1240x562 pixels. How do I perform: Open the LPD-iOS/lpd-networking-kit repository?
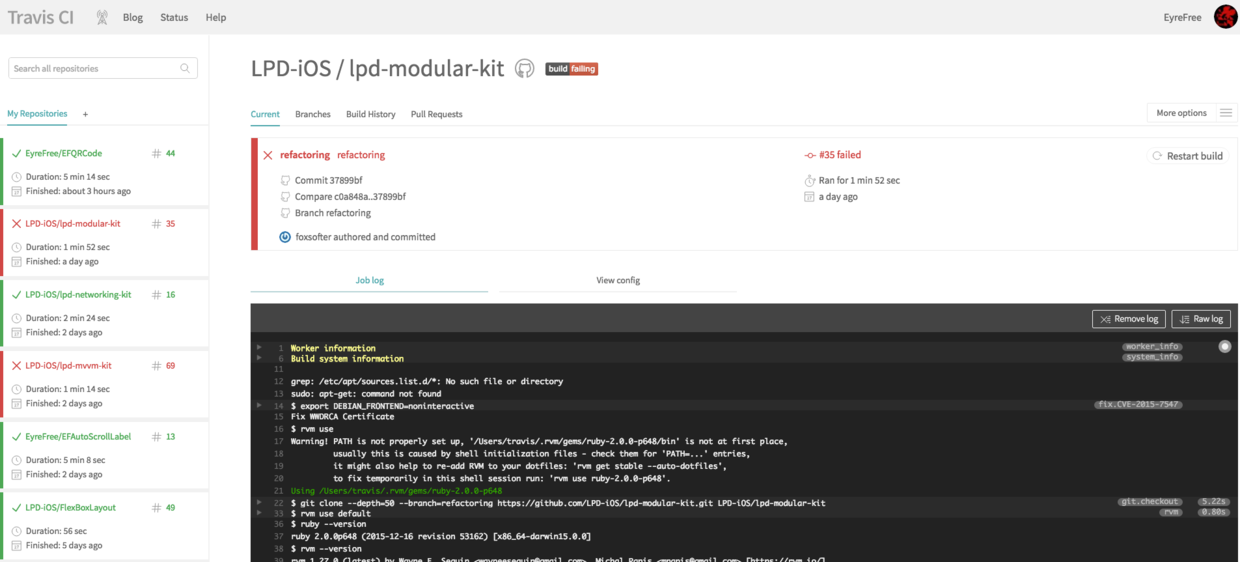(78, 295)
